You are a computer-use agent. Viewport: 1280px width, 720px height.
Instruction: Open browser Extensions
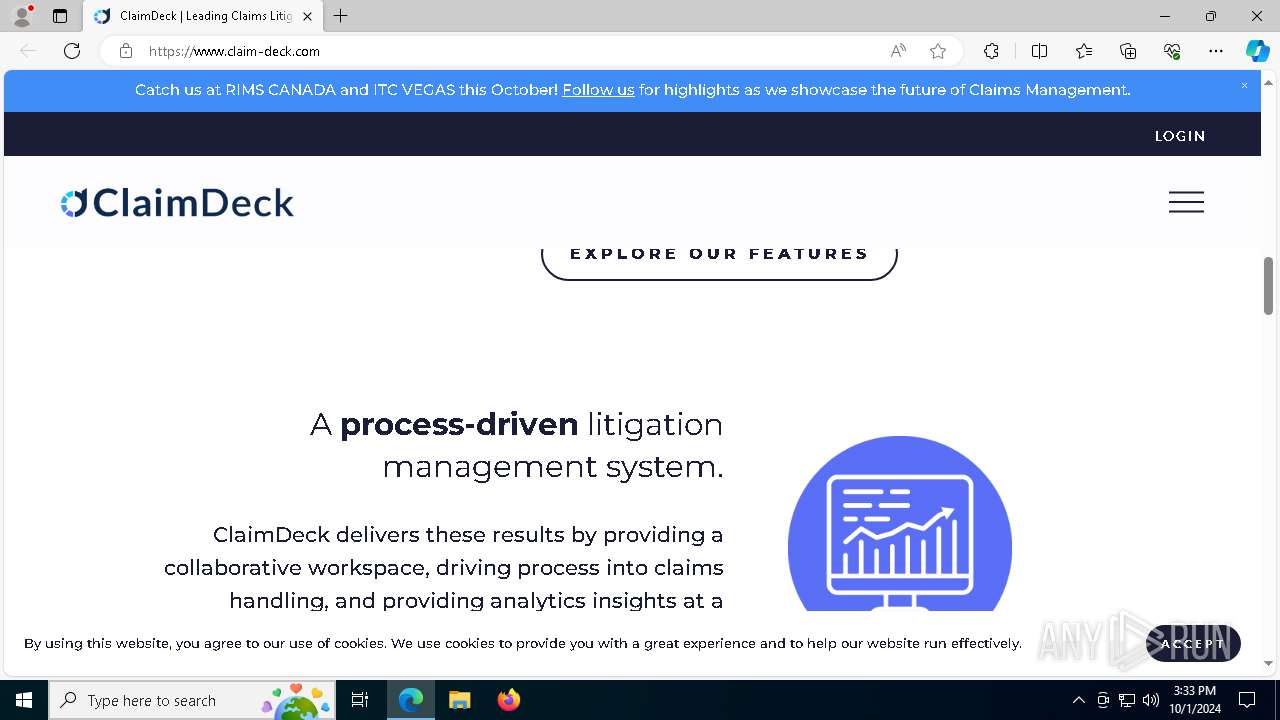(x=991, y=51)
